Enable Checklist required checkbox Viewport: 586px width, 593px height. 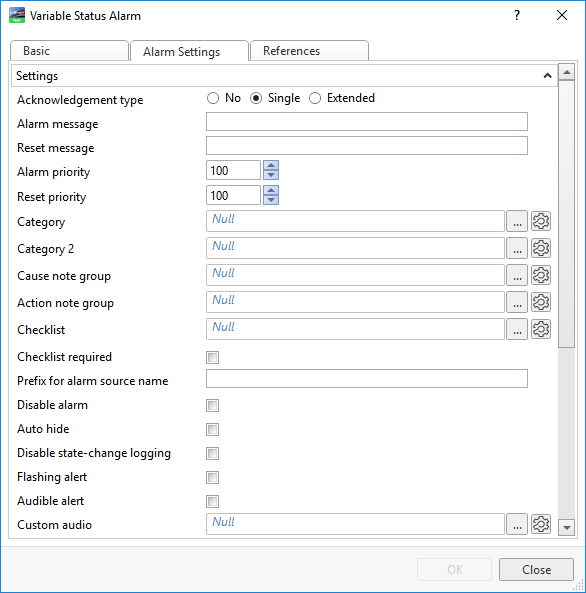(213, 357)
